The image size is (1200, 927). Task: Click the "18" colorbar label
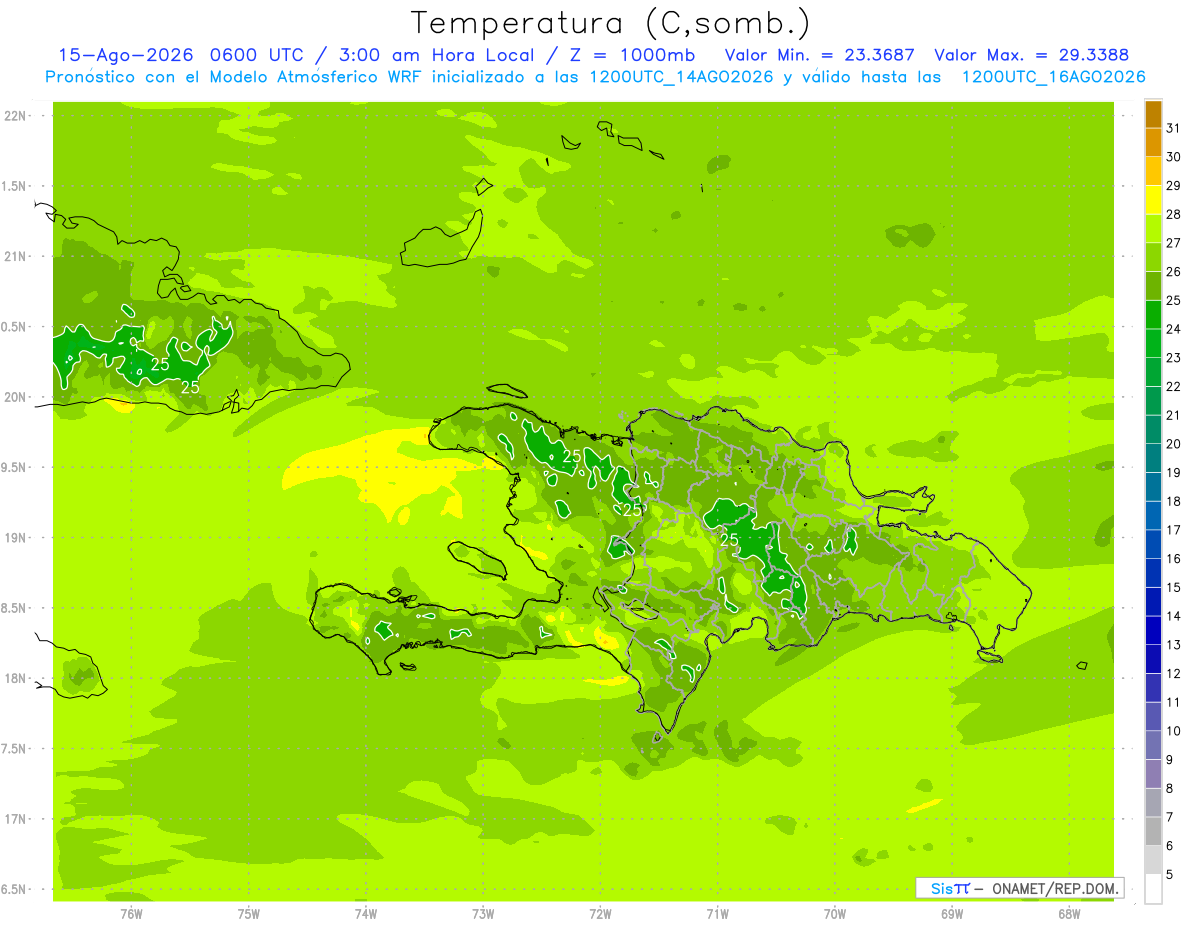pyautogui.click(x=1174, y=501)
